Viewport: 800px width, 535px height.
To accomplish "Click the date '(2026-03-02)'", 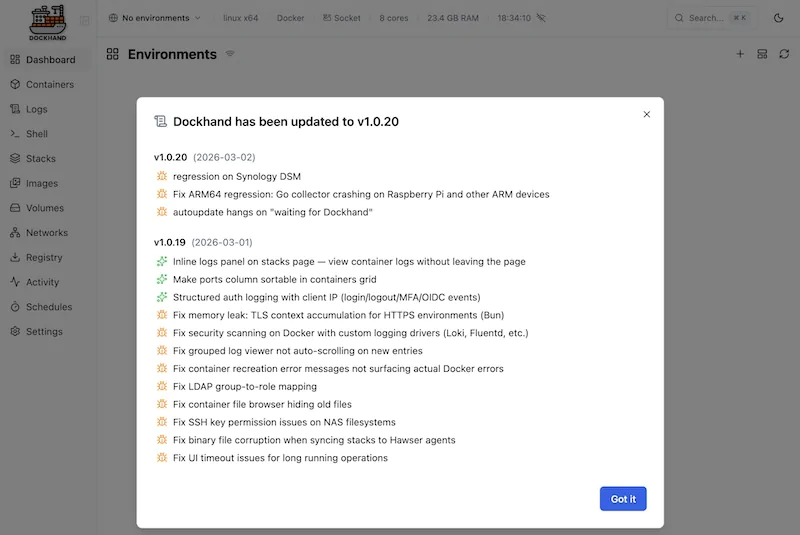I will pos(224,157).
